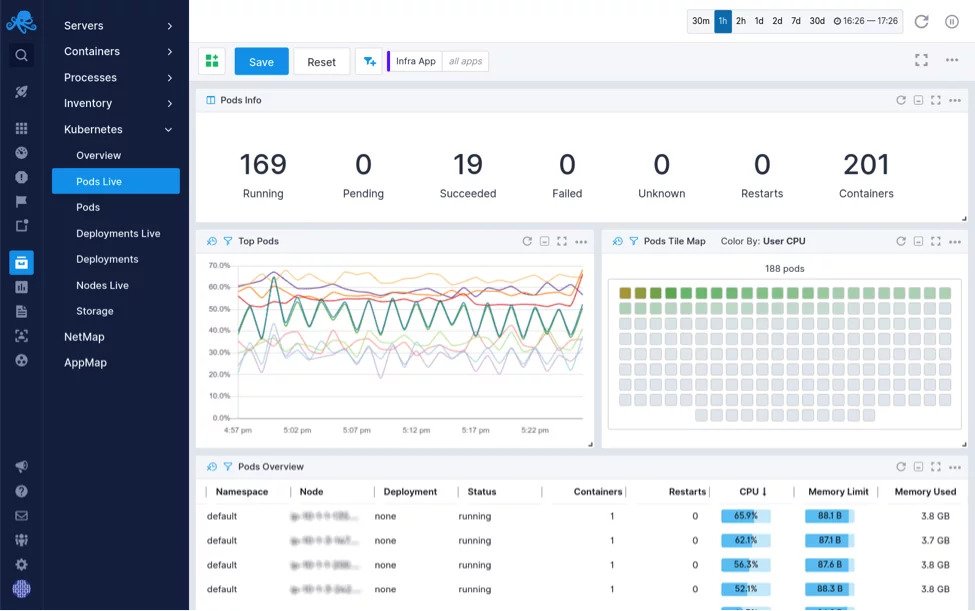Click the all apps input field
The width and height of the screenshot is (975, 611).
point(464,60)
